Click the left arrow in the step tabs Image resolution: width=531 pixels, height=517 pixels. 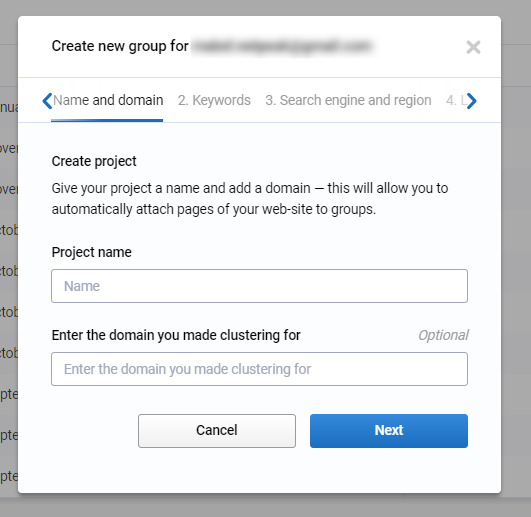coord(47,101)
